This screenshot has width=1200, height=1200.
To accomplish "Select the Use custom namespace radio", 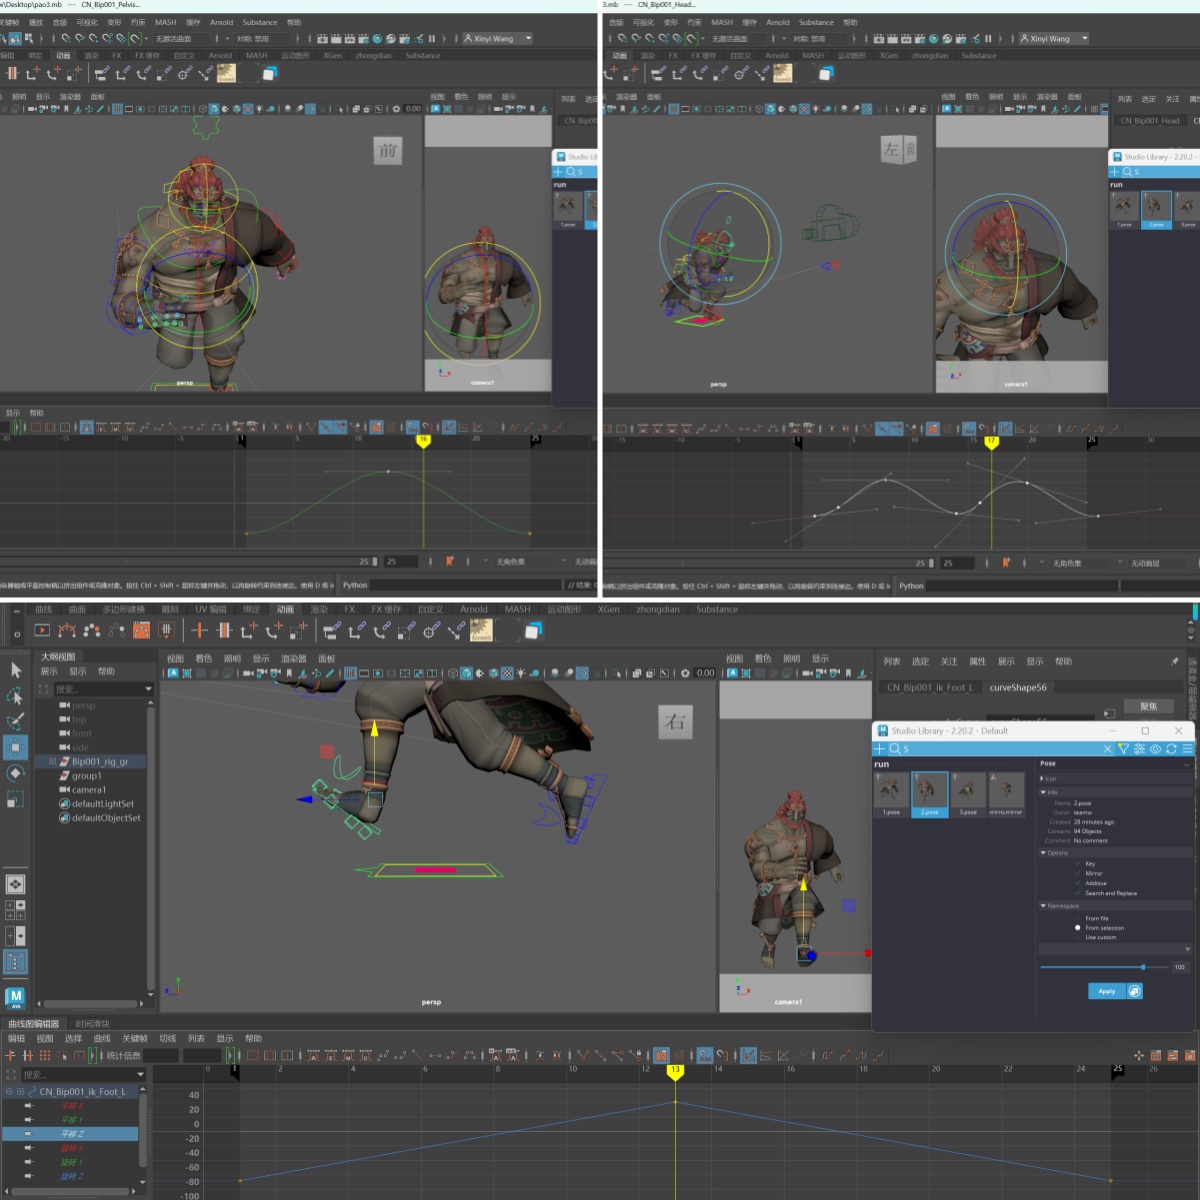I will point(1078,937).
